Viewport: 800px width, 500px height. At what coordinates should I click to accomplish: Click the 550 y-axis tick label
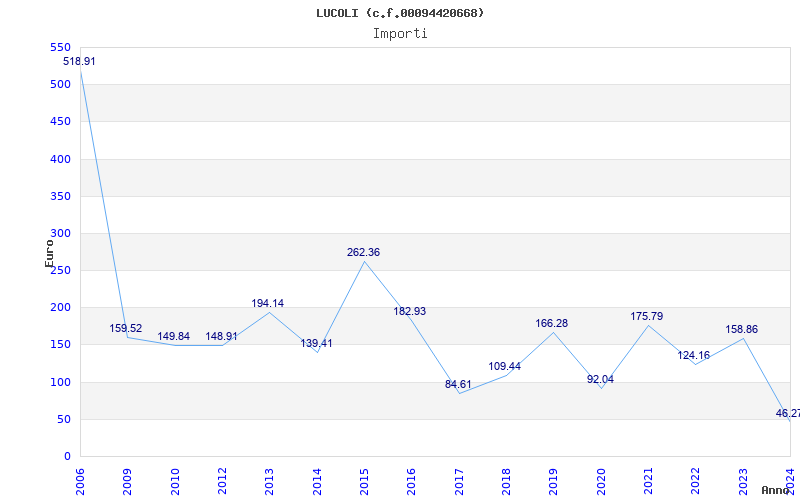point(60,47)
